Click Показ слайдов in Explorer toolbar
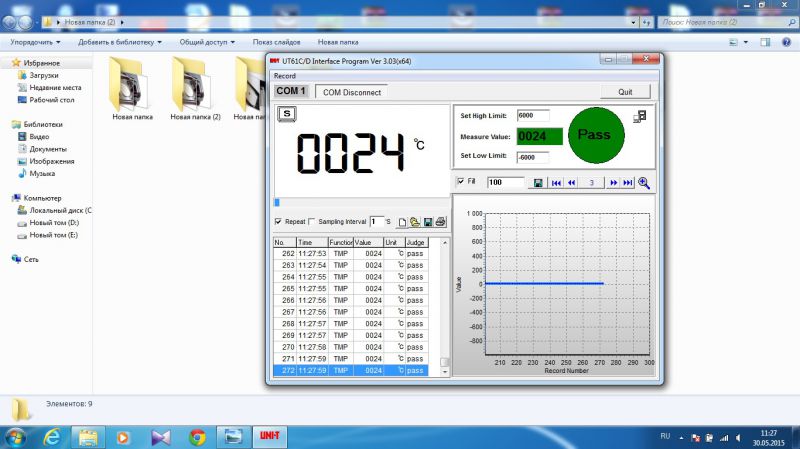 pos(277,42)
